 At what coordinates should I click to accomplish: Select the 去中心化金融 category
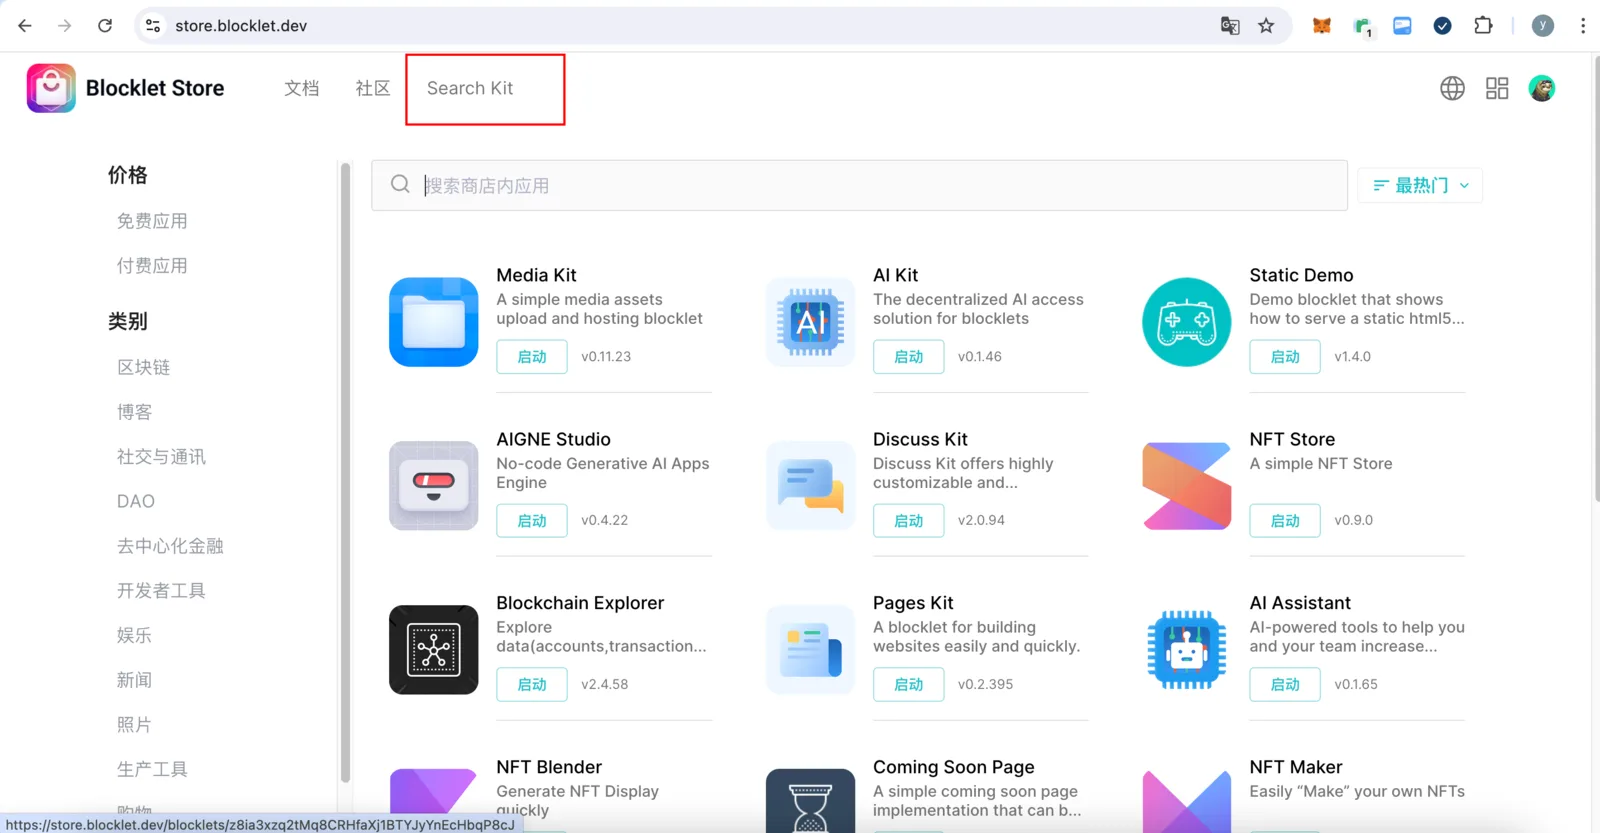(170, 546)
